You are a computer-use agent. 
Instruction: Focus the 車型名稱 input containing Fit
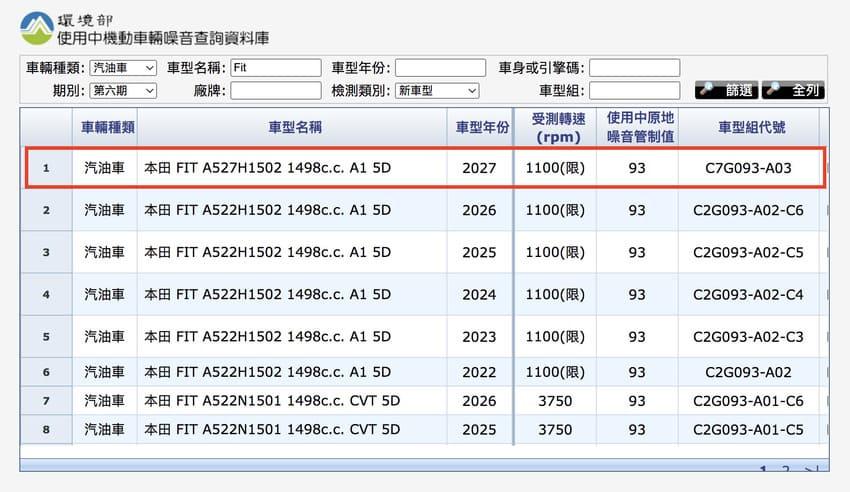click(x=276, y=68)
